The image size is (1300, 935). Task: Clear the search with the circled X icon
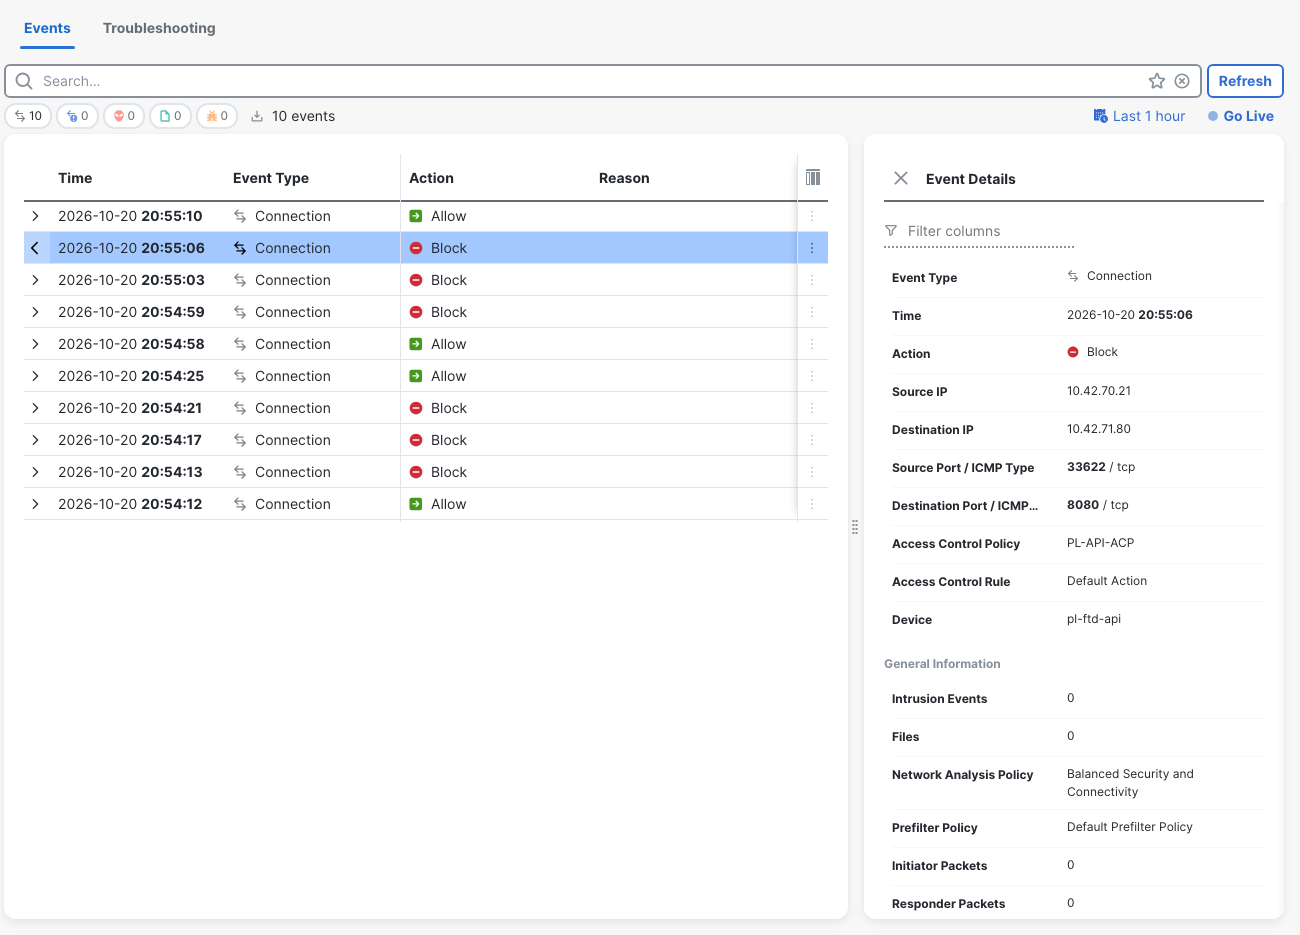1182,81
